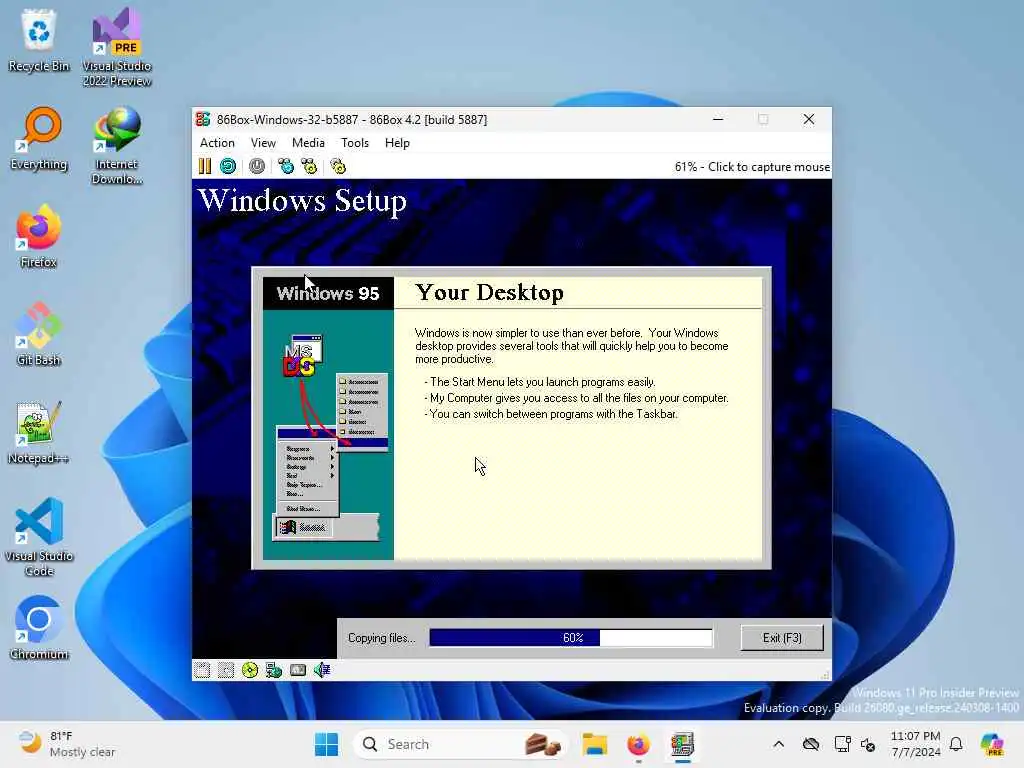Click the gray device status bar icon

point(298,670)
